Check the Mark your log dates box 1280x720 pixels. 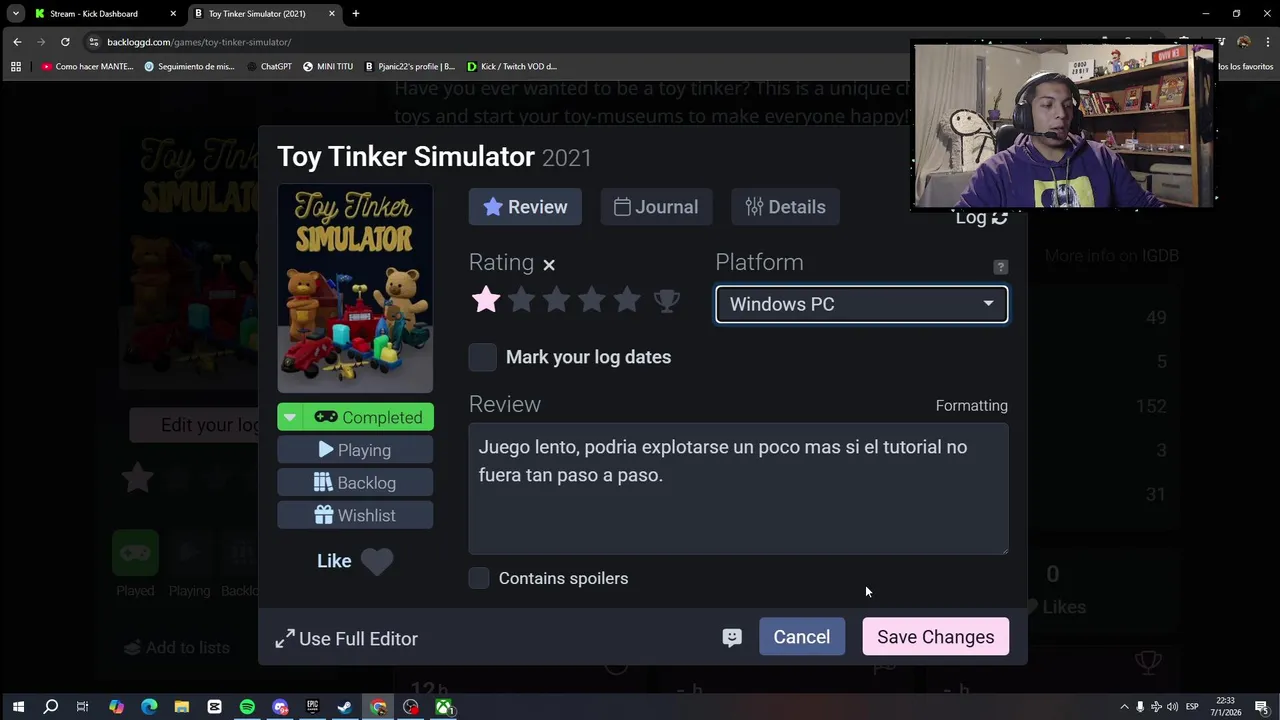coord(482,357)
